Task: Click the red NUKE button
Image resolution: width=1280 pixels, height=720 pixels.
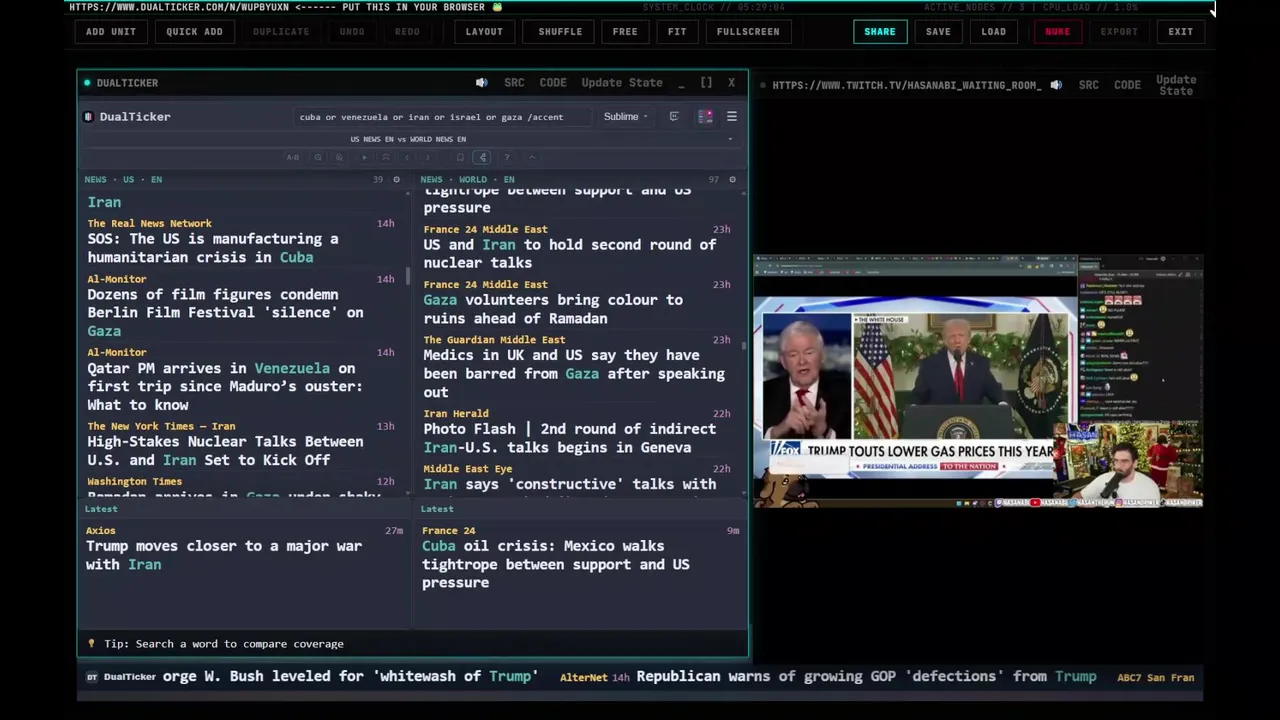Action: click(x=1057, y=31)
